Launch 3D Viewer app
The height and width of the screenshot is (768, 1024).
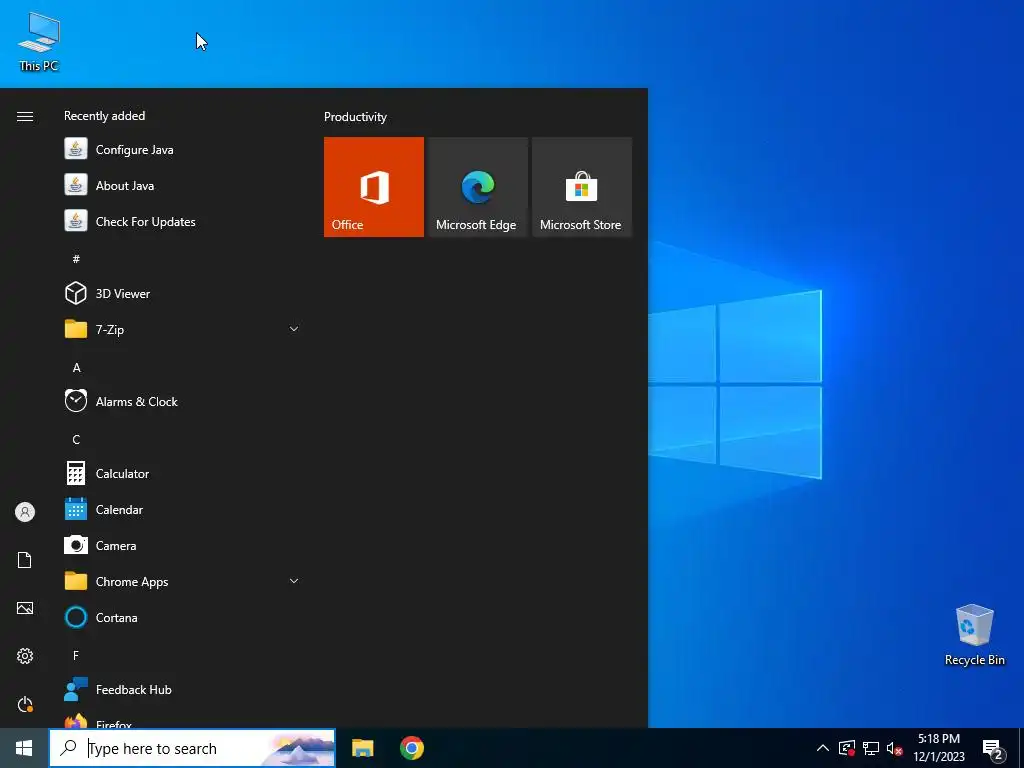(x=182, y=293)
